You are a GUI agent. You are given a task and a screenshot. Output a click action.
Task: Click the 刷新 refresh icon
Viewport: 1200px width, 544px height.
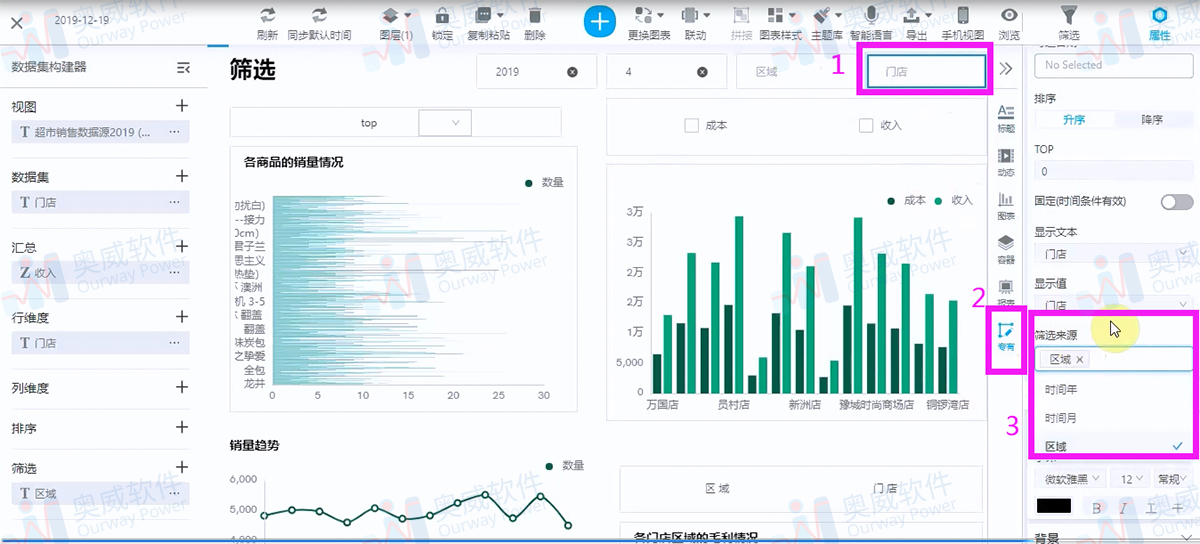point(267,16)
